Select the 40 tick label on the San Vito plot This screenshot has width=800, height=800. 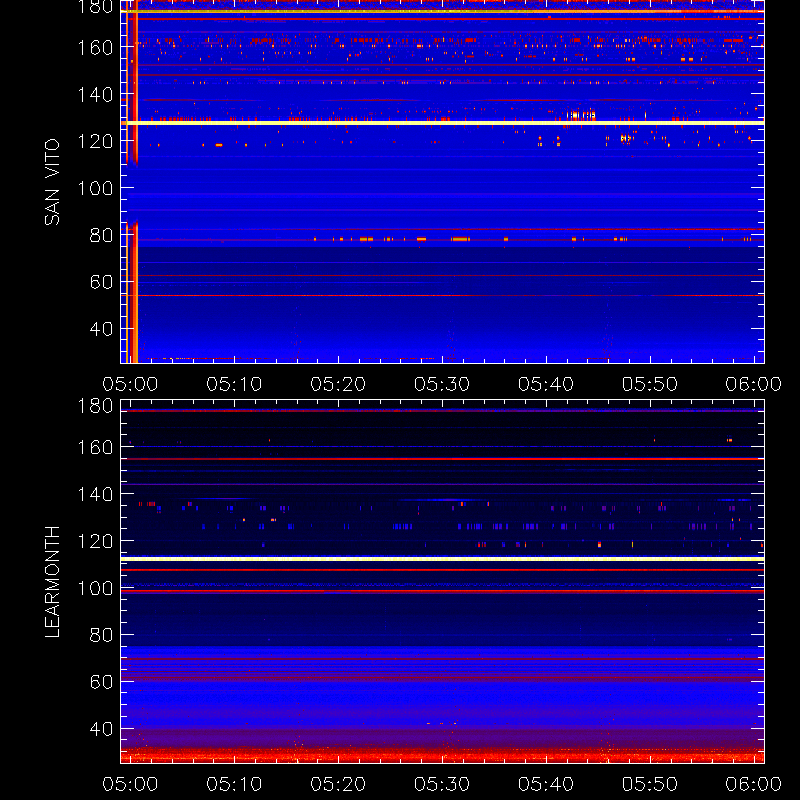coord(101,329)
